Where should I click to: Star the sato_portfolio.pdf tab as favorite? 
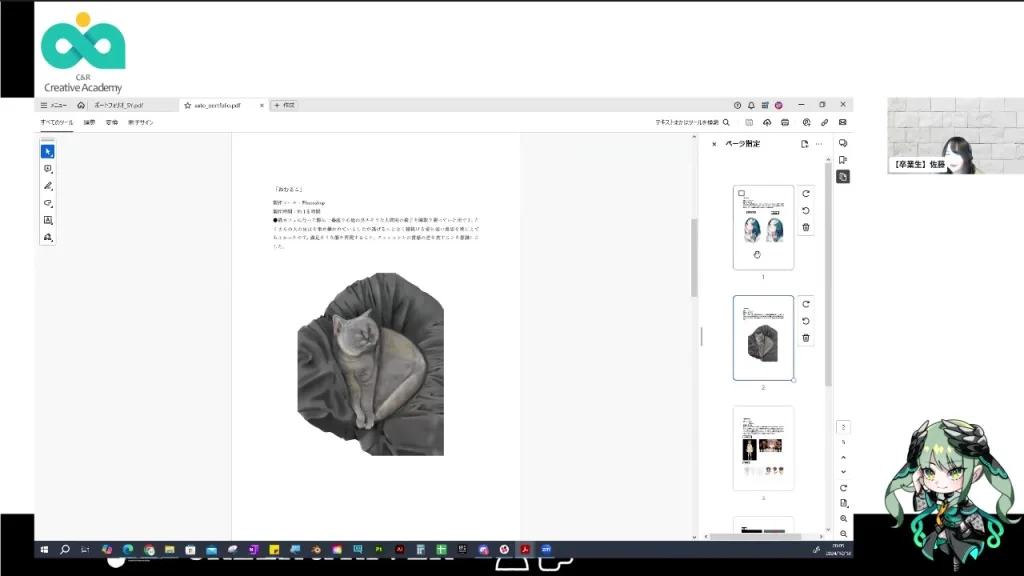187,105
